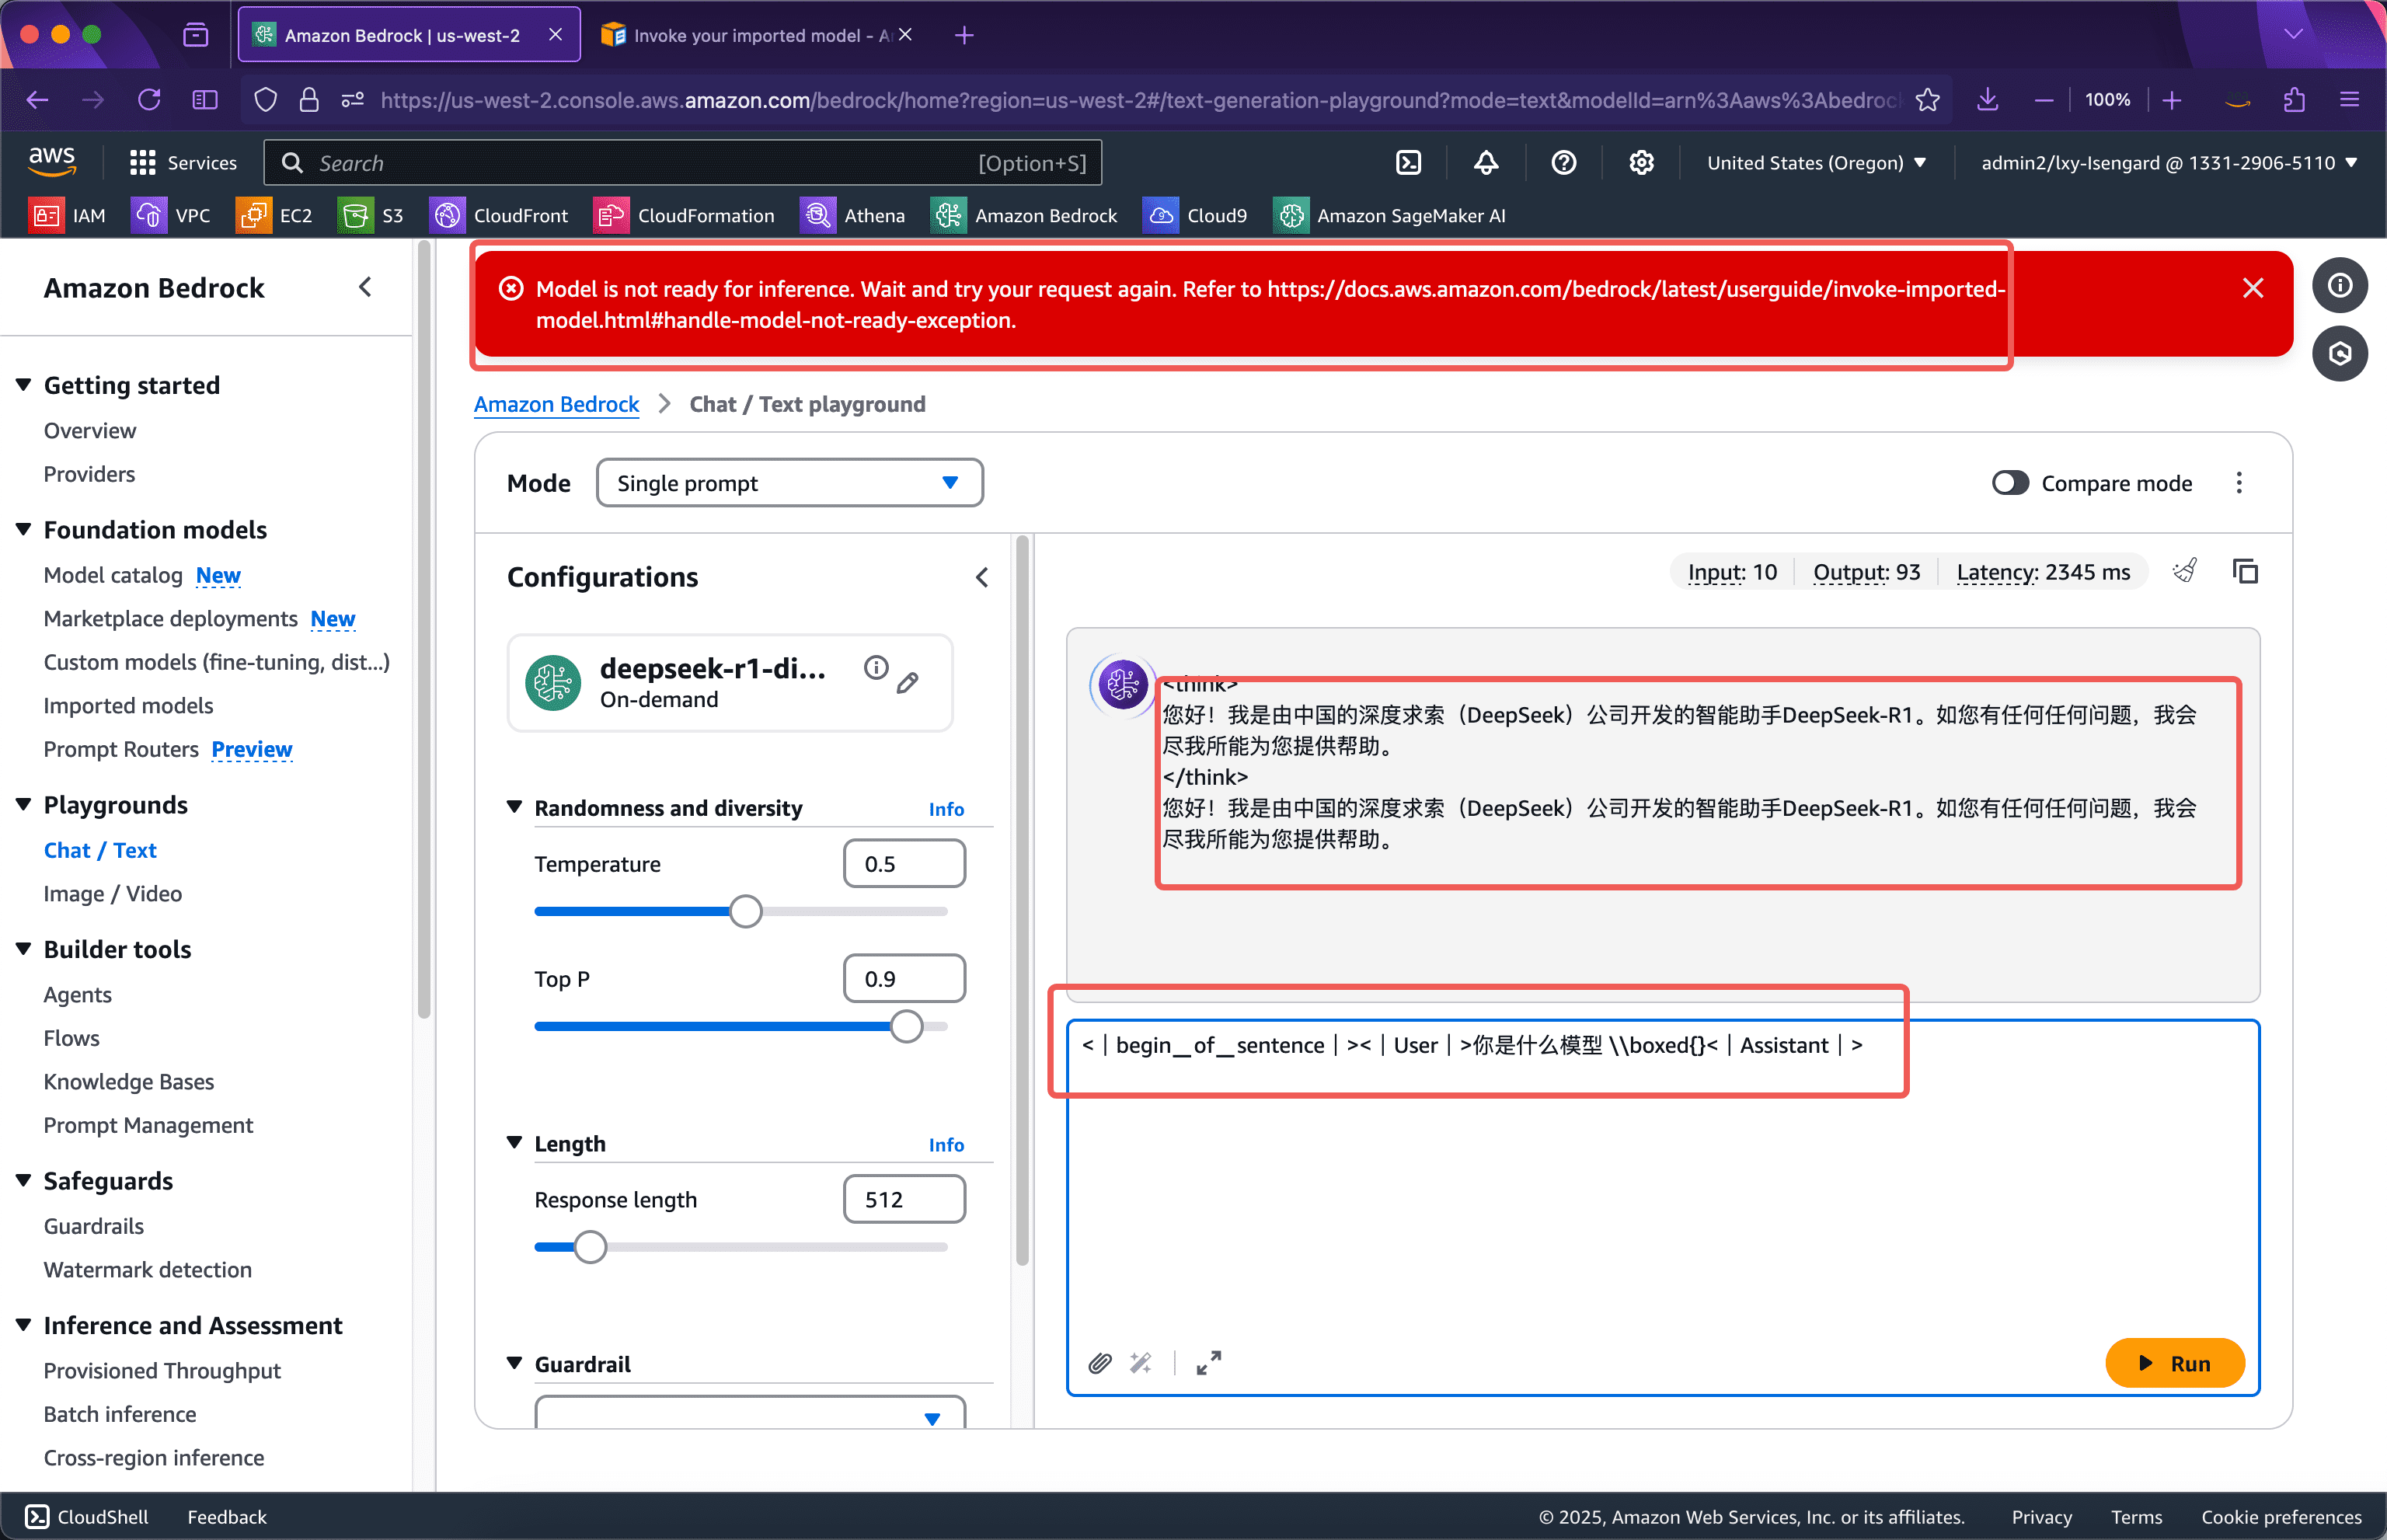View deepseek-r1 model info icon

coord(876,667)
